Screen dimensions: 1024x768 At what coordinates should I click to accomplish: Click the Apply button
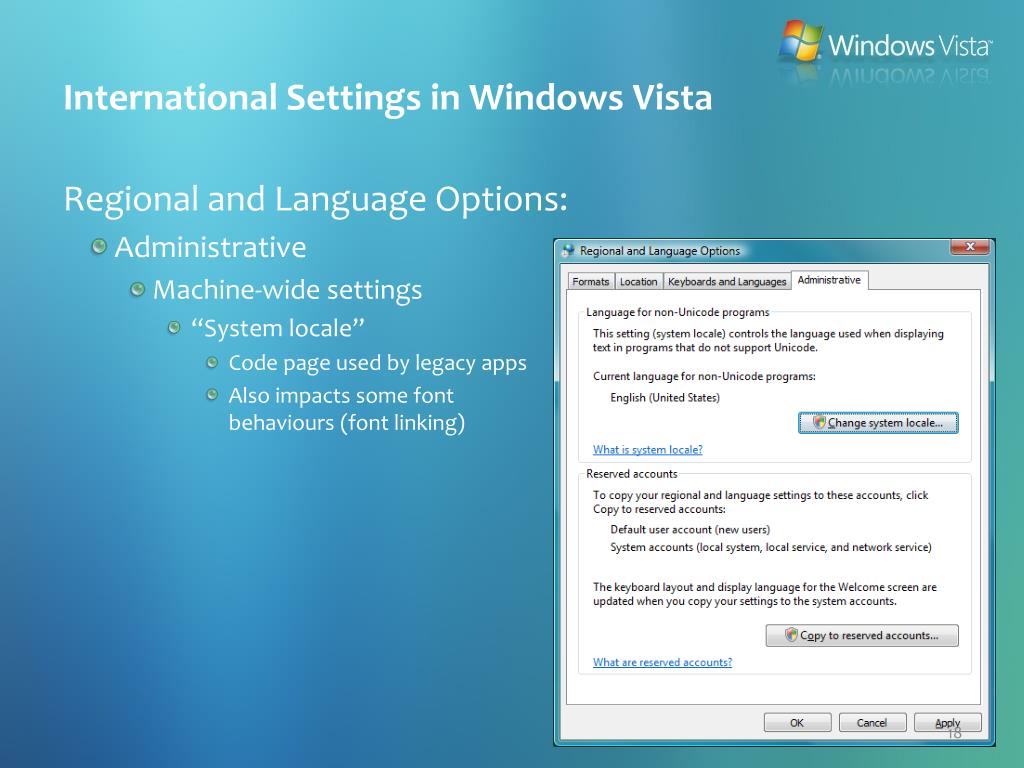[x=947, y=723]
